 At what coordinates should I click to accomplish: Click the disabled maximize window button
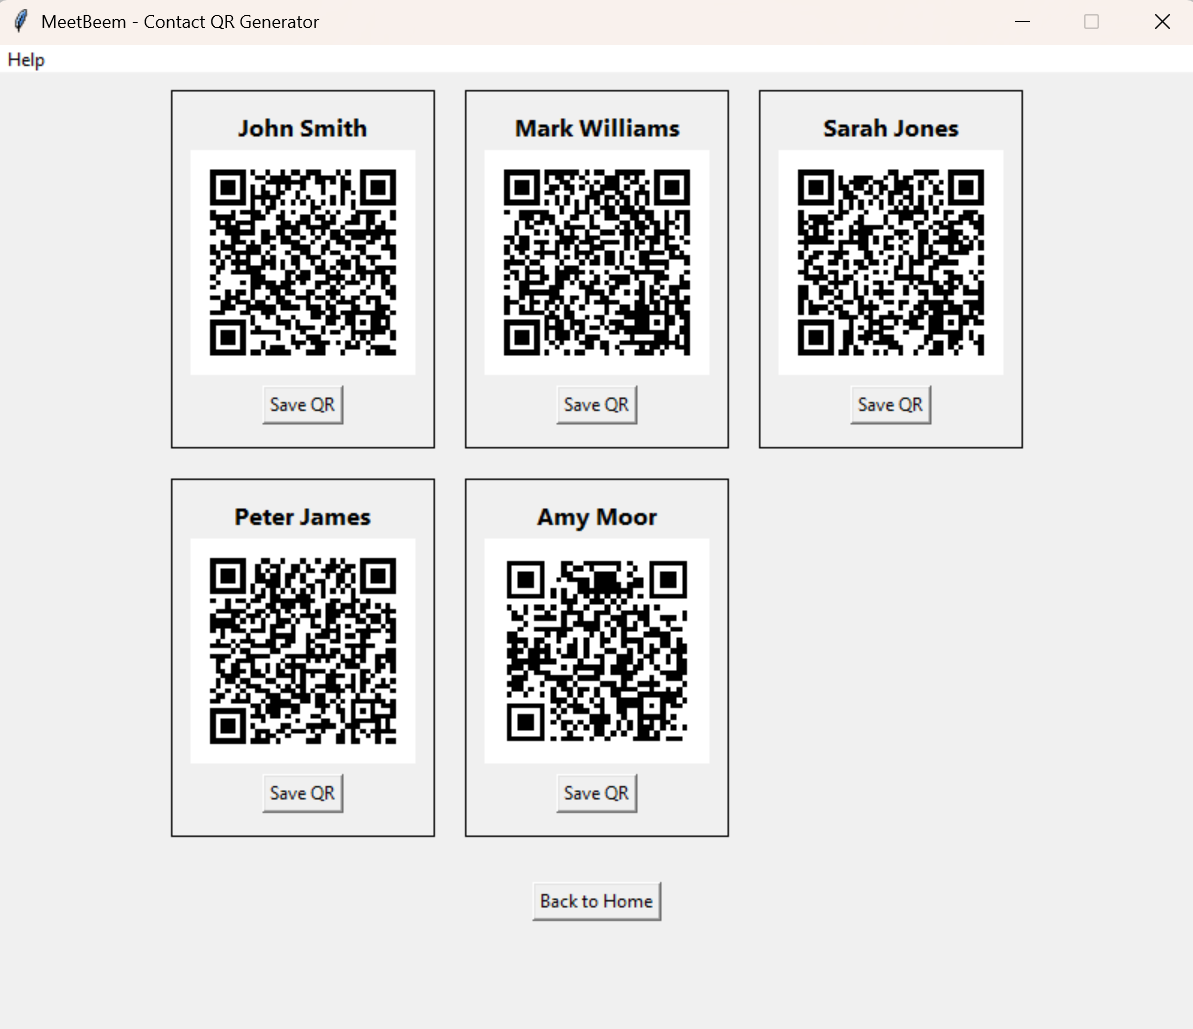click(x=1091, y=22)
